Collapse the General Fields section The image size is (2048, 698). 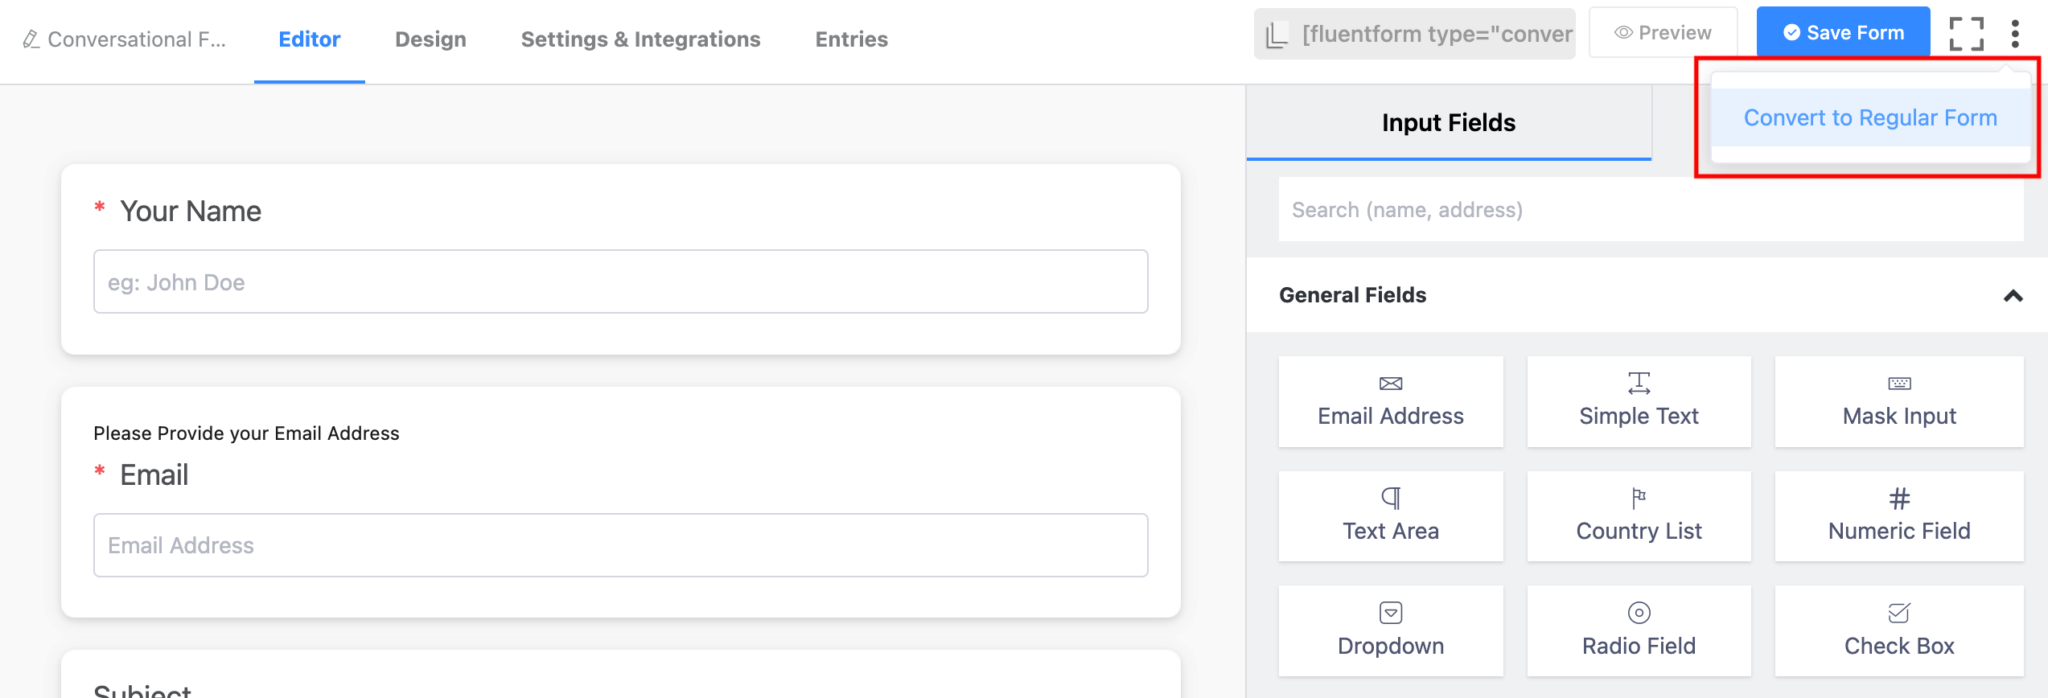coord(2013,296)
